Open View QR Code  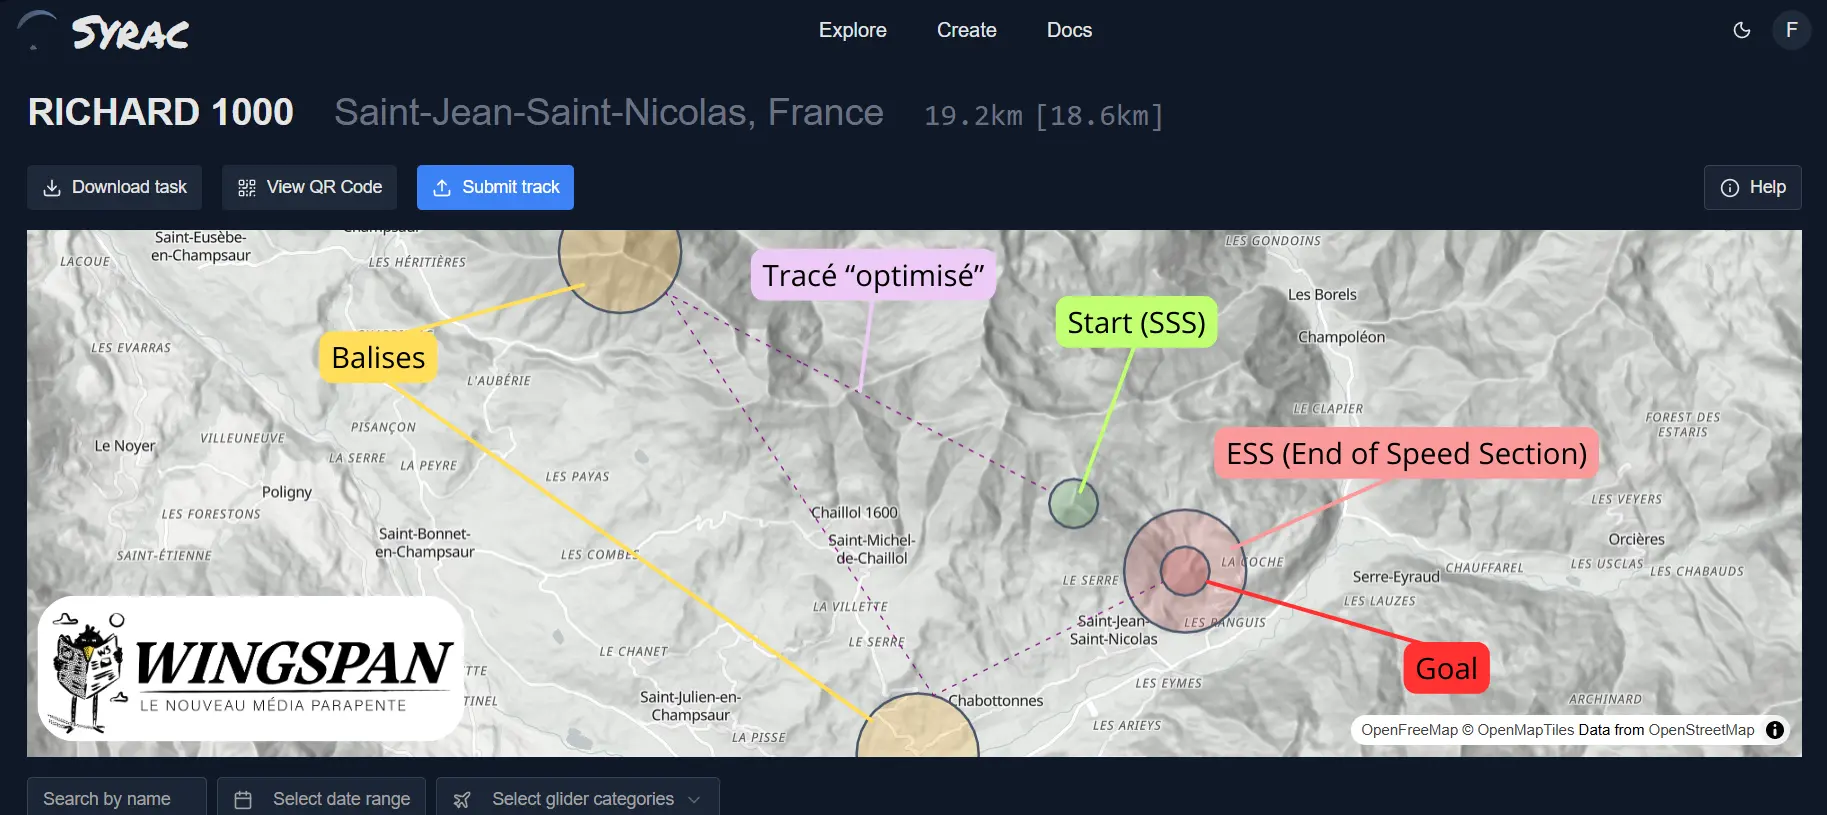tap(309, 187)
